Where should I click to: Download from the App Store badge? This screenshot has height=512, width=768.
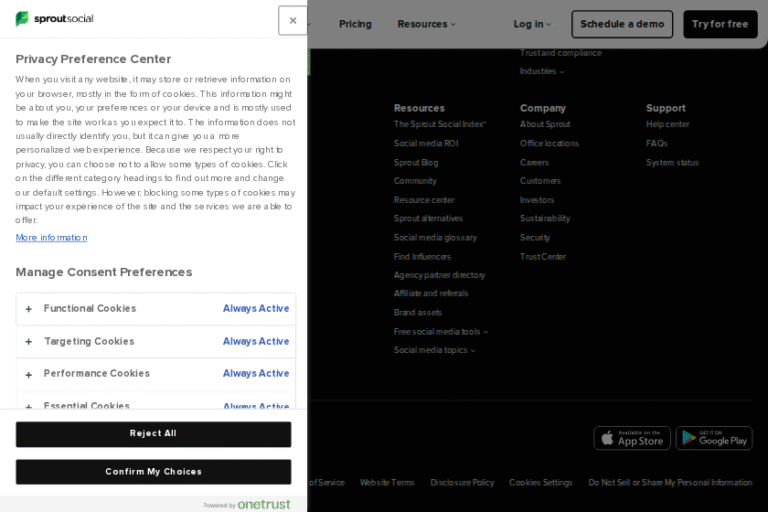click(x=632, y=438)
